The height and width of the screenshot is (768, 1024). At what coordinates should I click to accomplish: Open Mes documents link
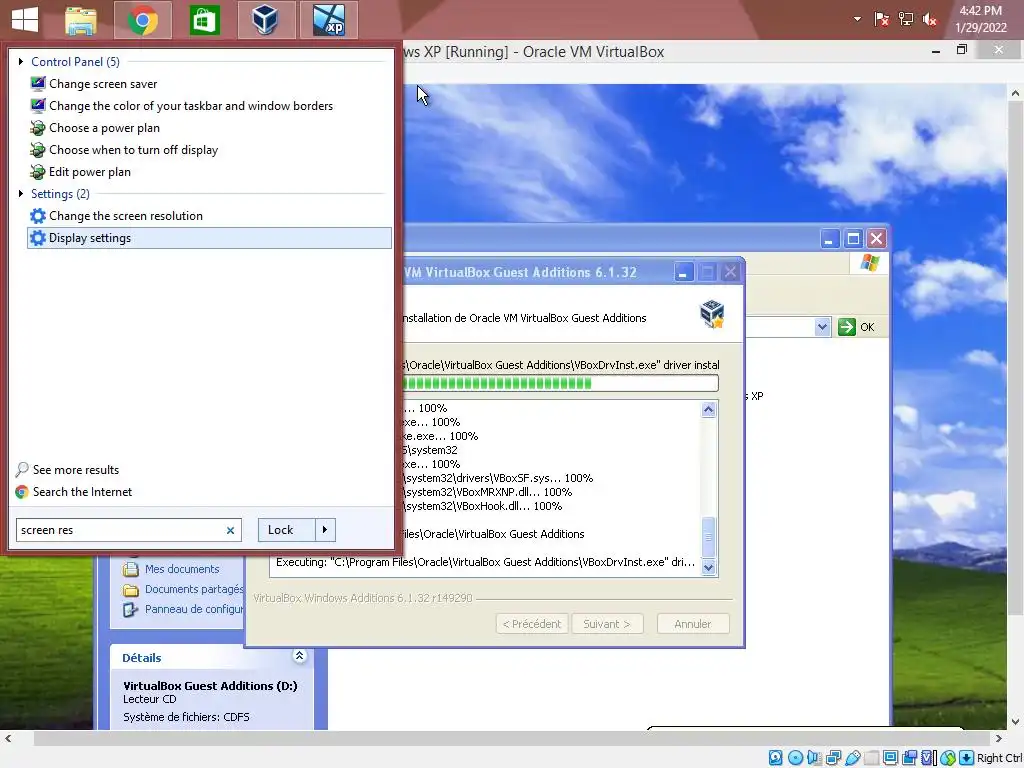click(x=182, y=569)
